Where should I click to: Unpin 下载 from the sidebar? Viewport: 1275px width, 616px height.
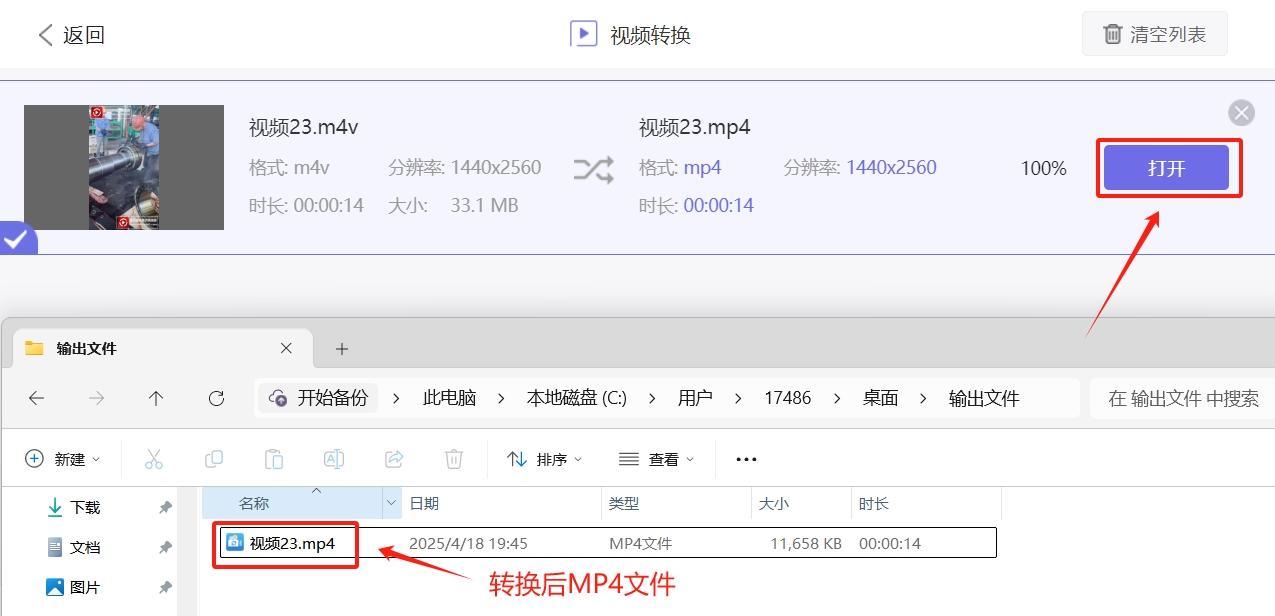(x=164, y=507)
